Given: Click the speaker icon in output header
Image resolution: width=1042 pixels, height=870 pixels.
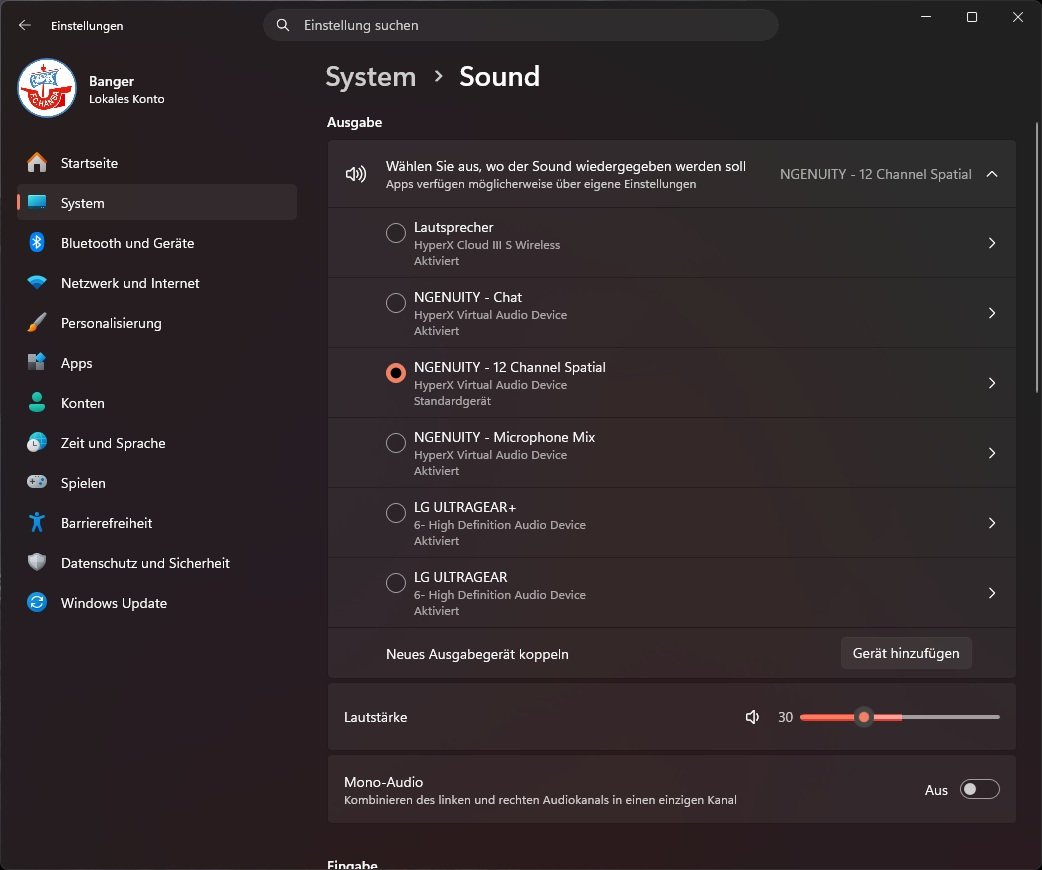Looking at the screenshot, I should 356,174.
